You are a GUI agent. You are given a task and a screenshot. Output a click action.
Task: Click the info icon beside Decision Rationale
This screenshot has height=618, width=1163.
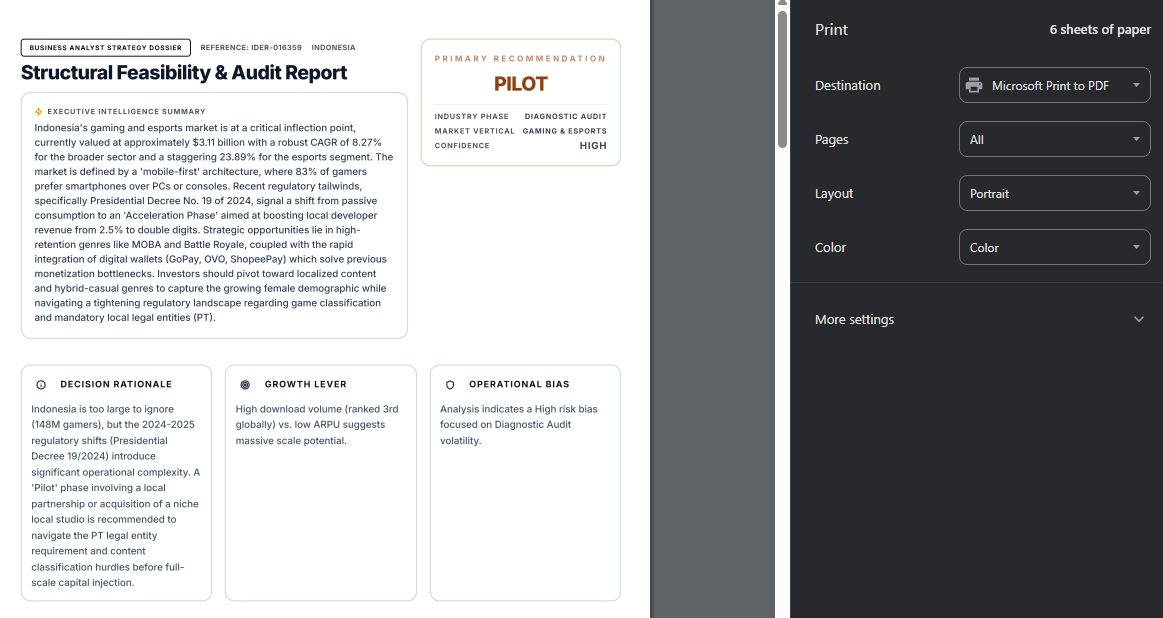click(x=40, y=383)
